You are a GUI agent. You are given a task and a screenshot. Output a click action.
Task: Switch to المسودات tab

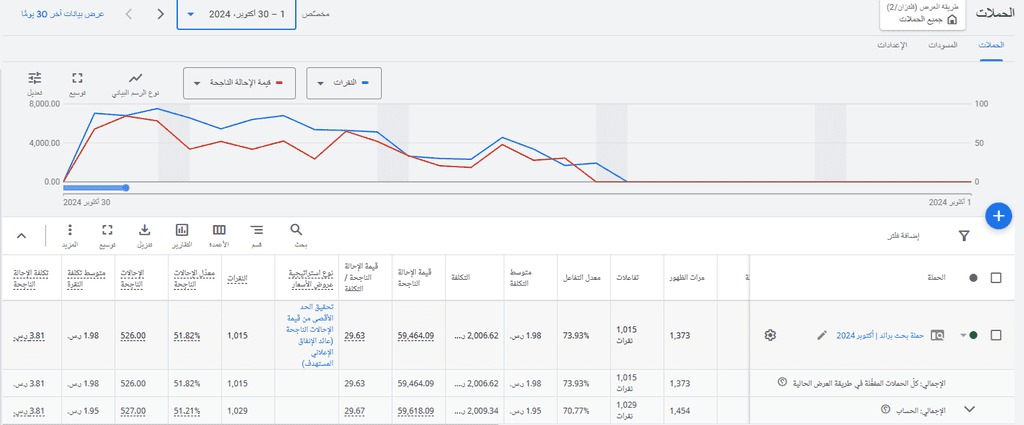944,45
